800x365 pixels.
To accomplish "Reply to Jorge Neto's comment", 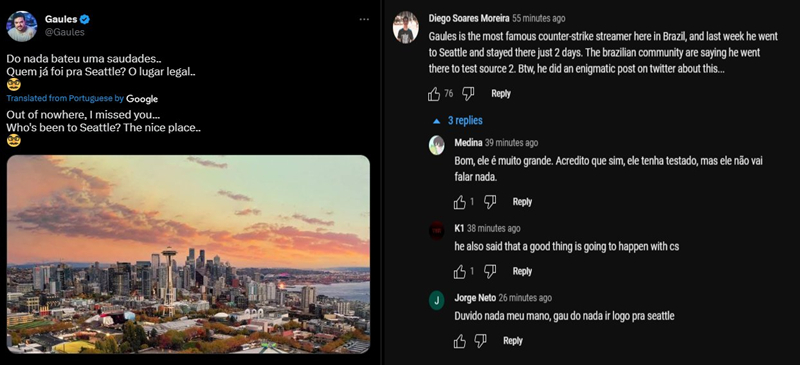I will (x=513, y=341).
